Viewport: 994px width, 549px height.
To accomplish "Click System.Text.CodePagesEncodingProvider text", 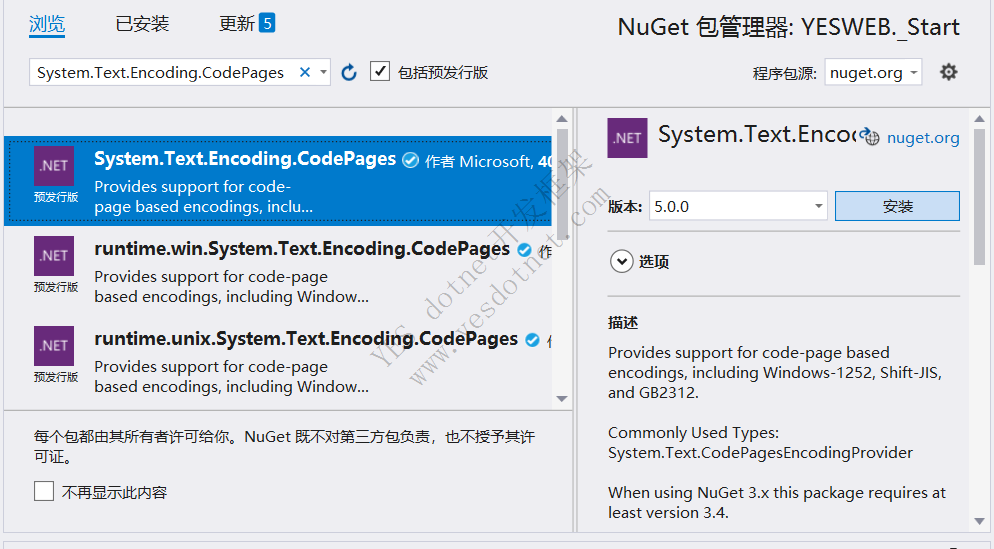I will (760, 453).
